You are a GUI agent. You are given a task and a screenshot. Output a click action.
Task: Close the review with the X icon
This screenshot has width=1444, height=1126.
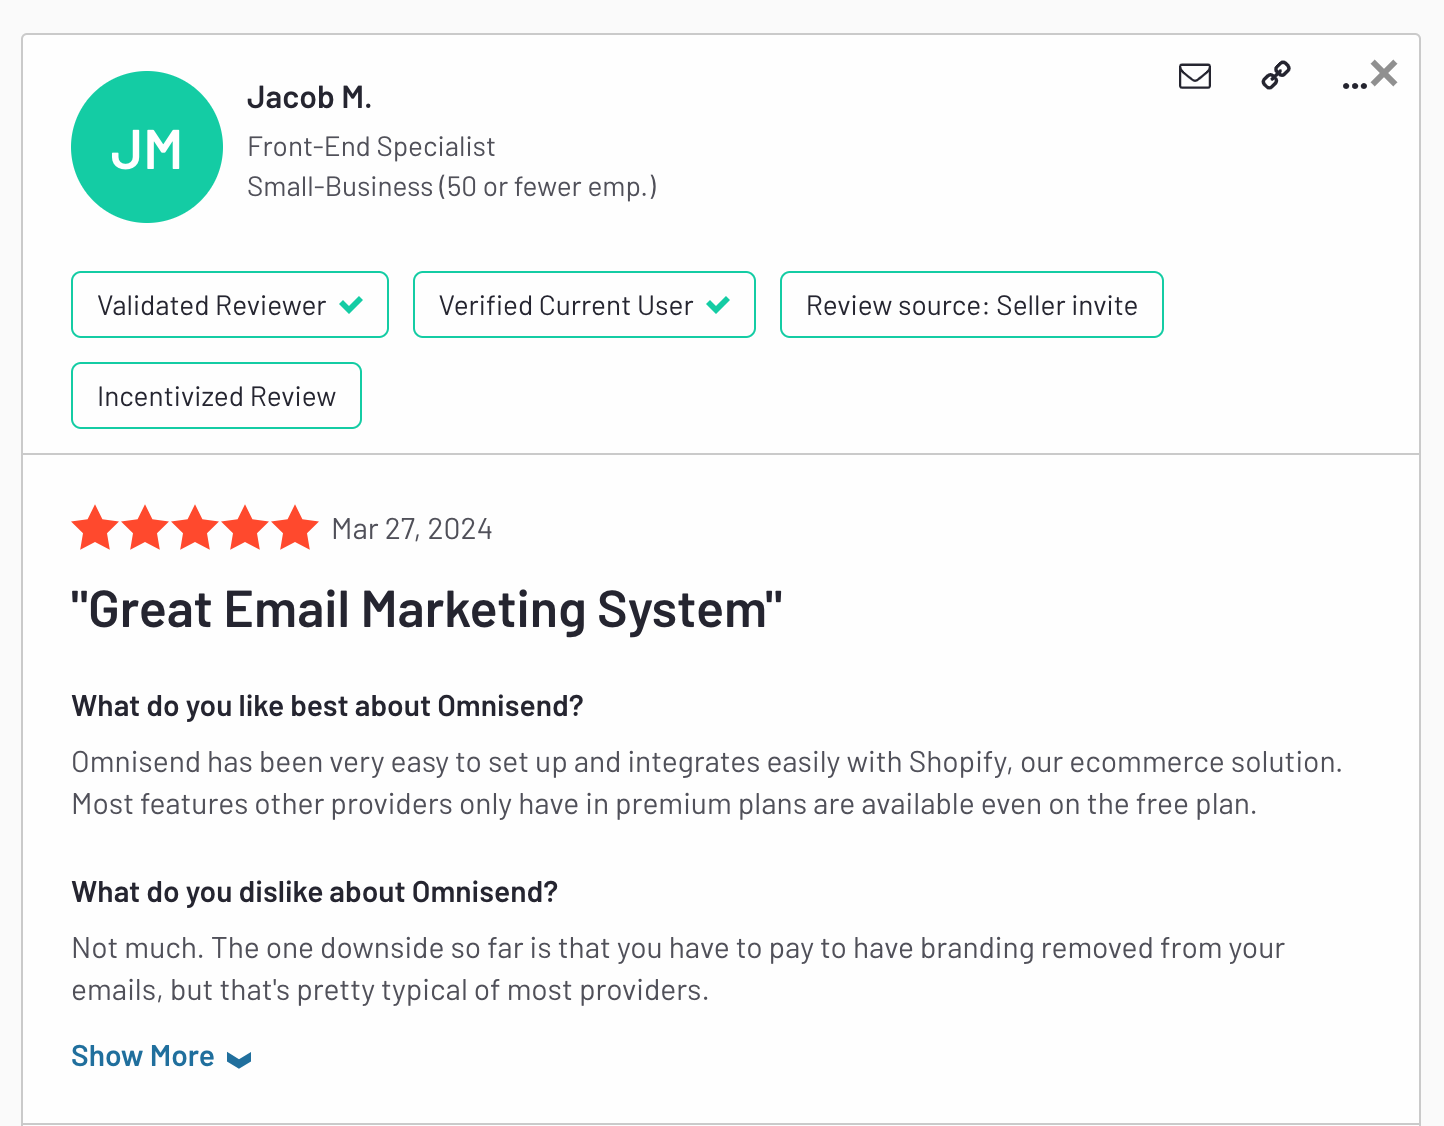1384,73
